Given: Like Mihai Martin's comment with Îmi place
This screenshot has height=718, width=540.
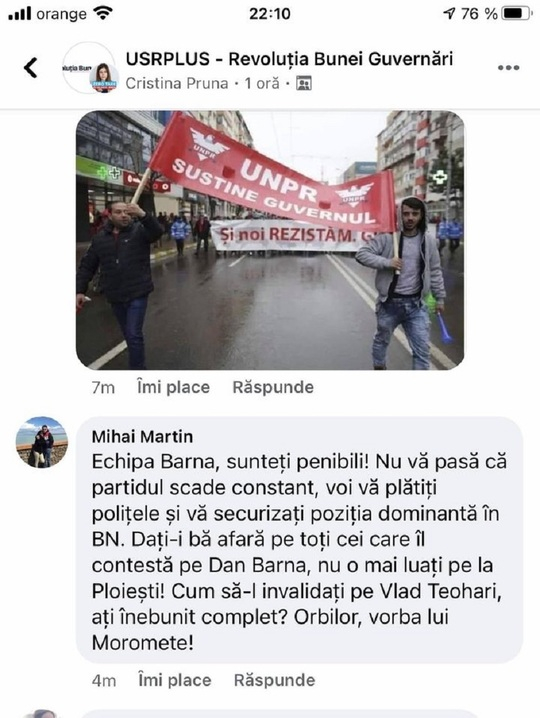Looking at the screenshot, I should tap(175, 680).
